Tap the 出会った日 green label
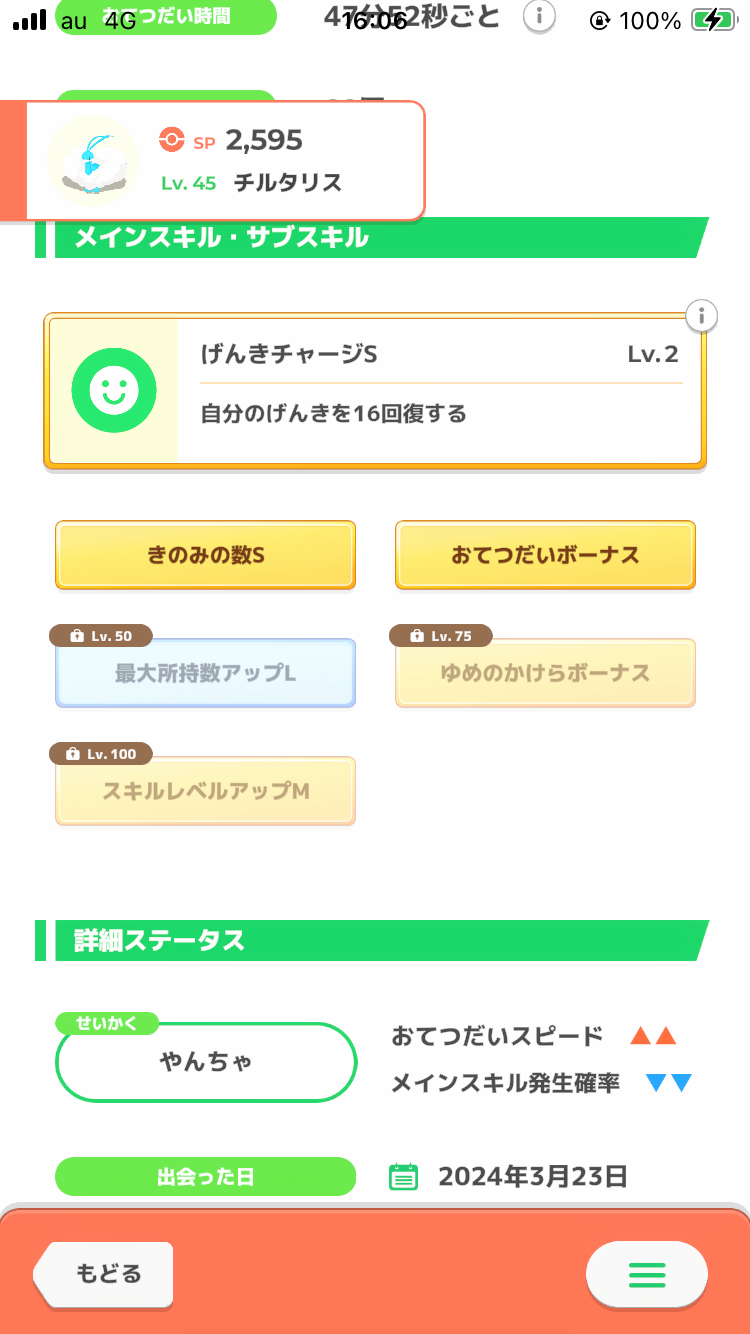This screenshot has width=750, height=1334. pos(205,1177)
